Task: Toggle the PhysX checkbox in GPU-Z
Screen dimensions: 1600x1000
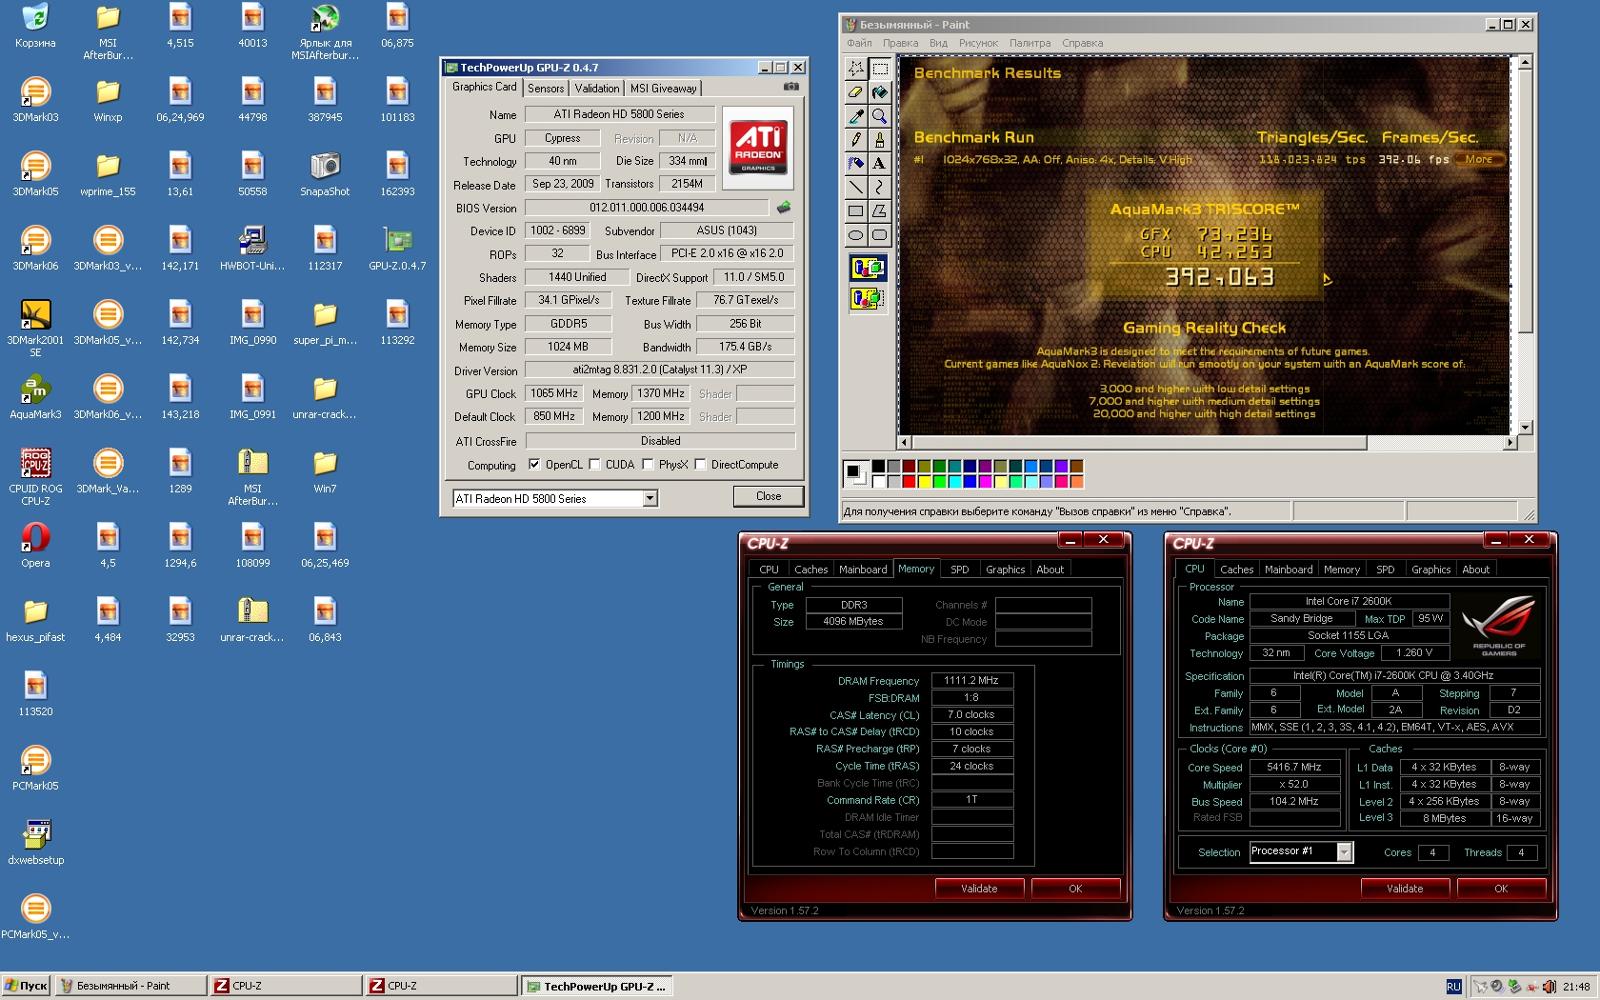Action: [648, 464]
